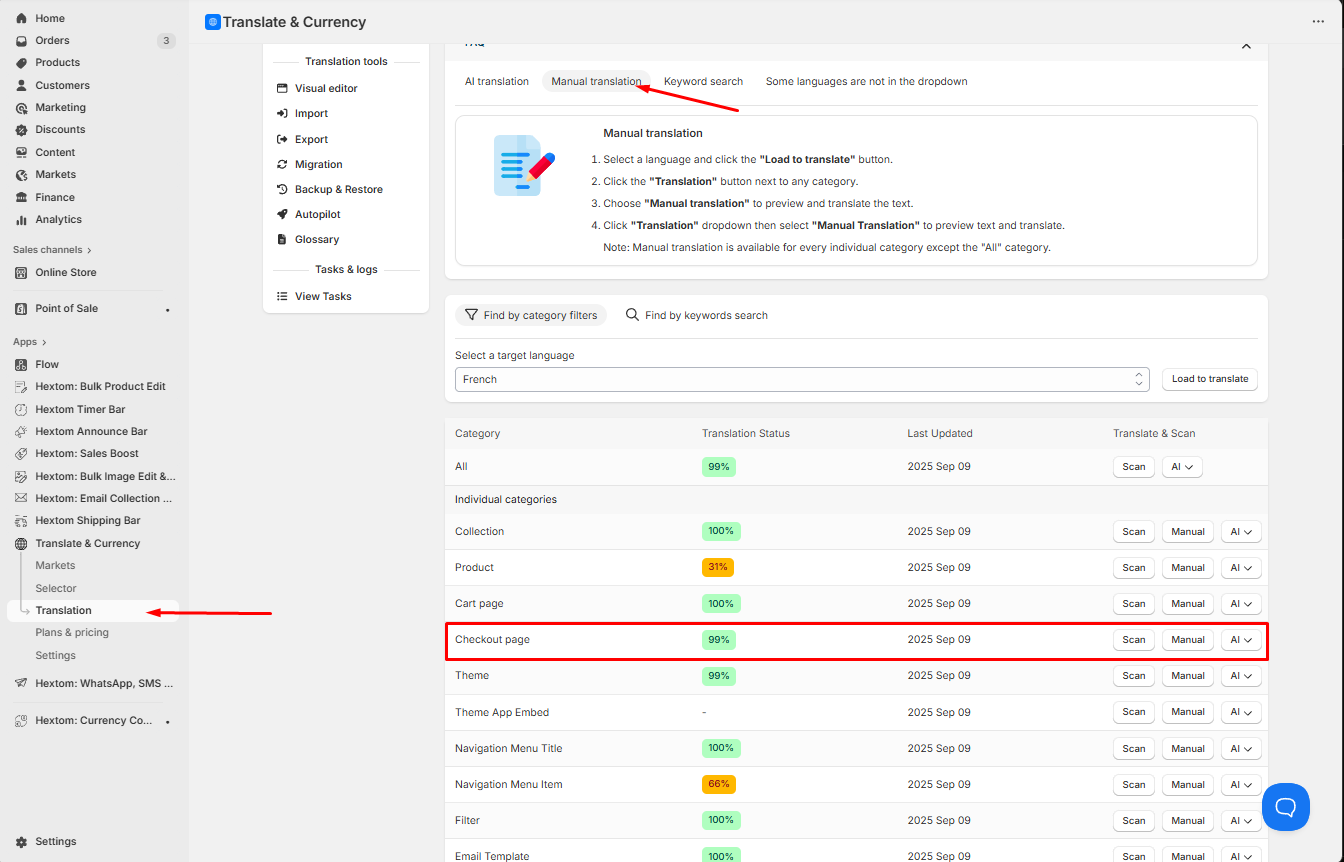Viewport: 1344px width, 862px height.
Task: Click Manual for Theme App Embed row
Action: 1188,712
